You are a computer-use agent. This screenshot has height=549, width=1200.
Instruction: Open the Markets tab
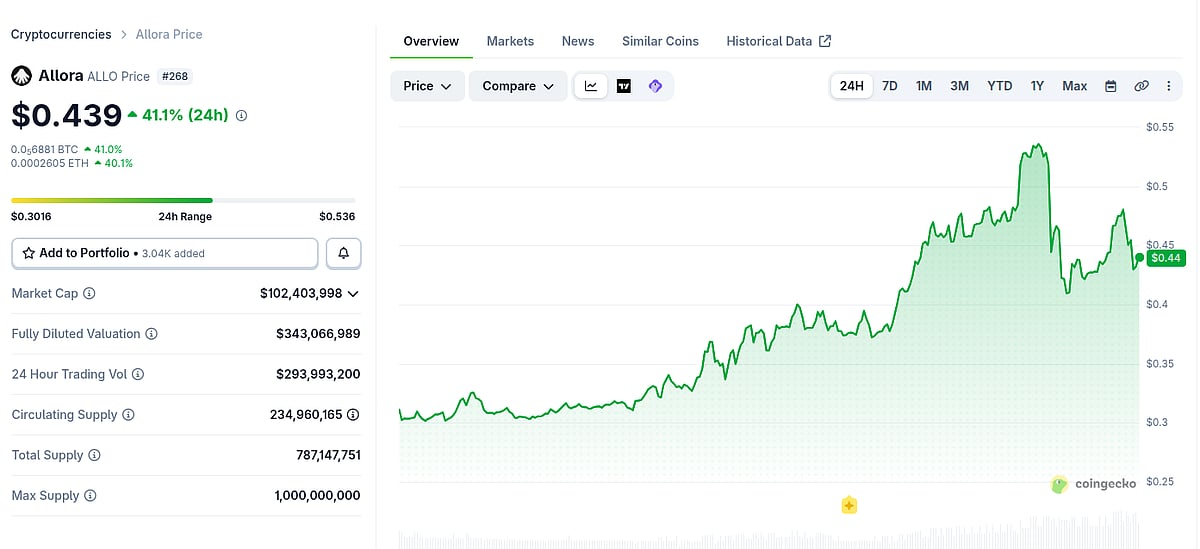pyautogui.click(x=510, y=41)
